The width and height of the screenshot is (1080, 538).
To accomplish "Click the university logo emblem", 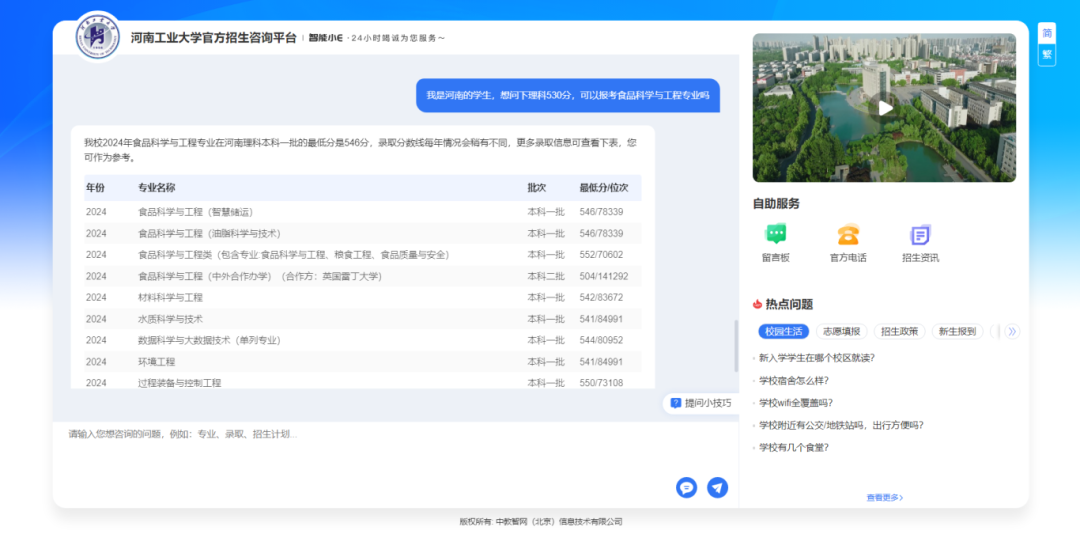I will point(98,37).
